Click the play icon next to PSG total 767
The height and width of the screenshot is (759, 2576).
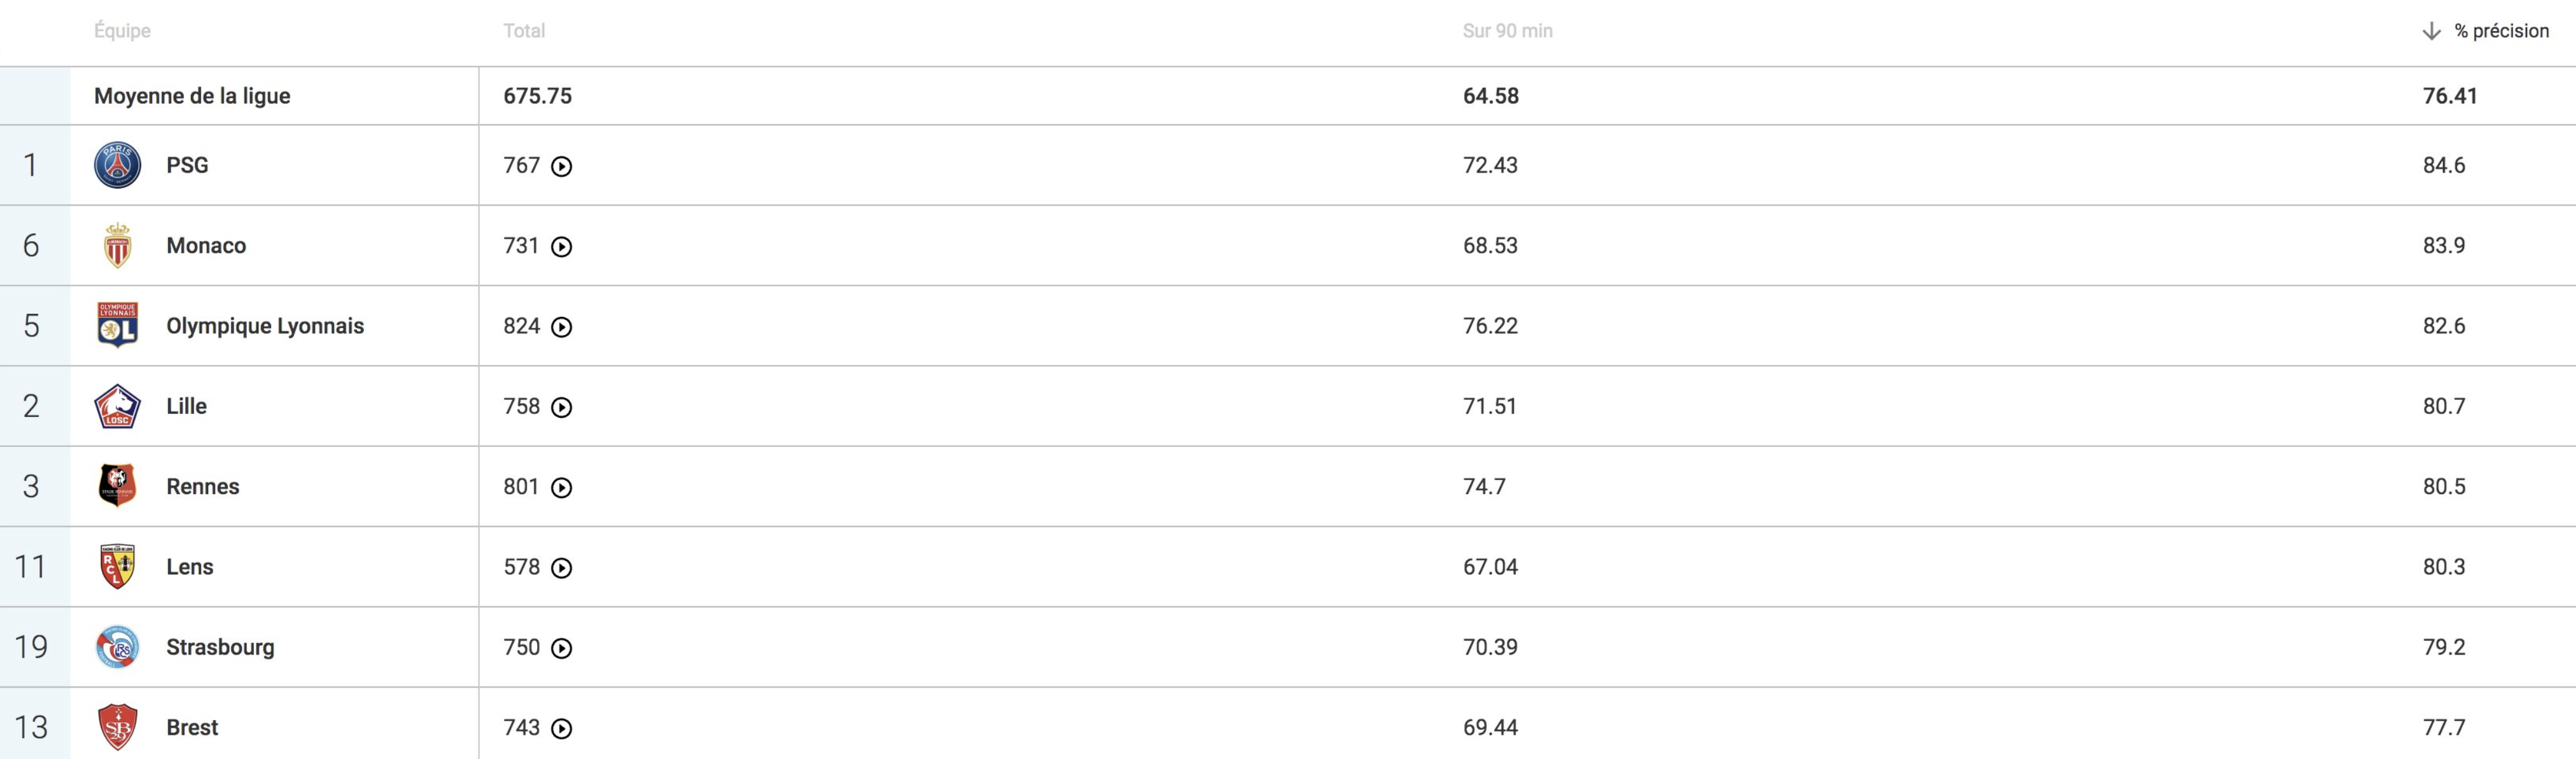point(562,167)
